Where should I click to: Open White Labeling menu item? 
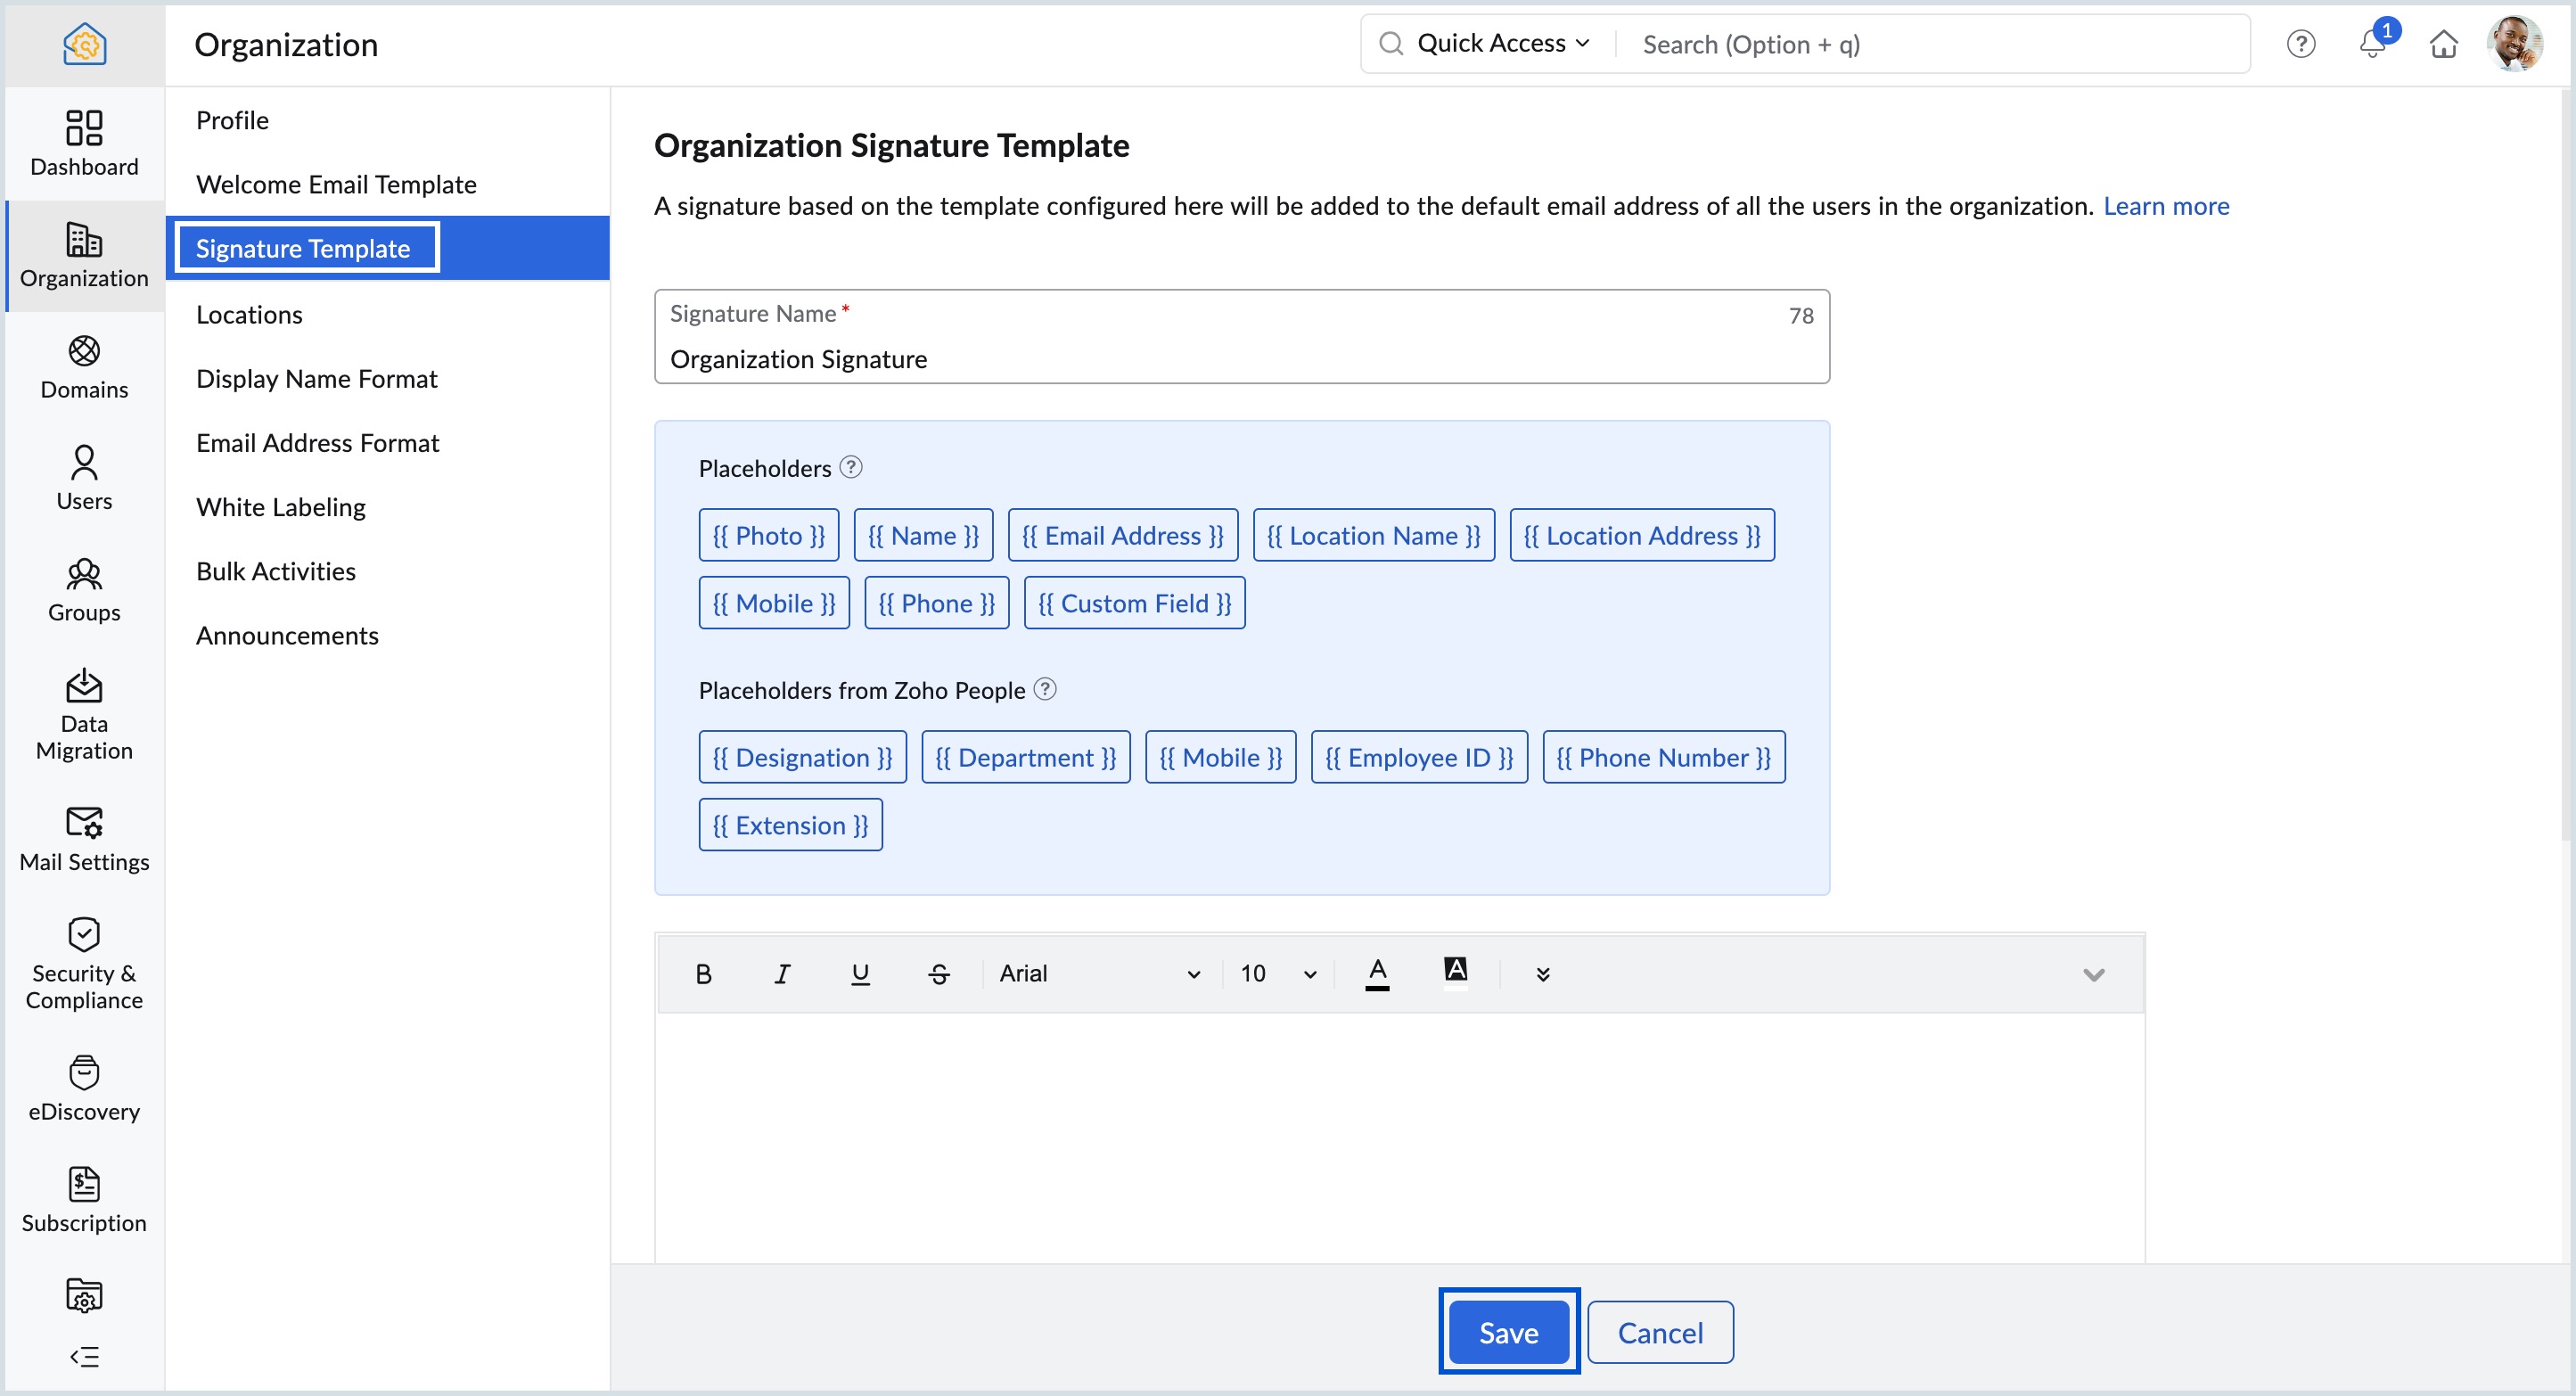(x=281, y=507)
